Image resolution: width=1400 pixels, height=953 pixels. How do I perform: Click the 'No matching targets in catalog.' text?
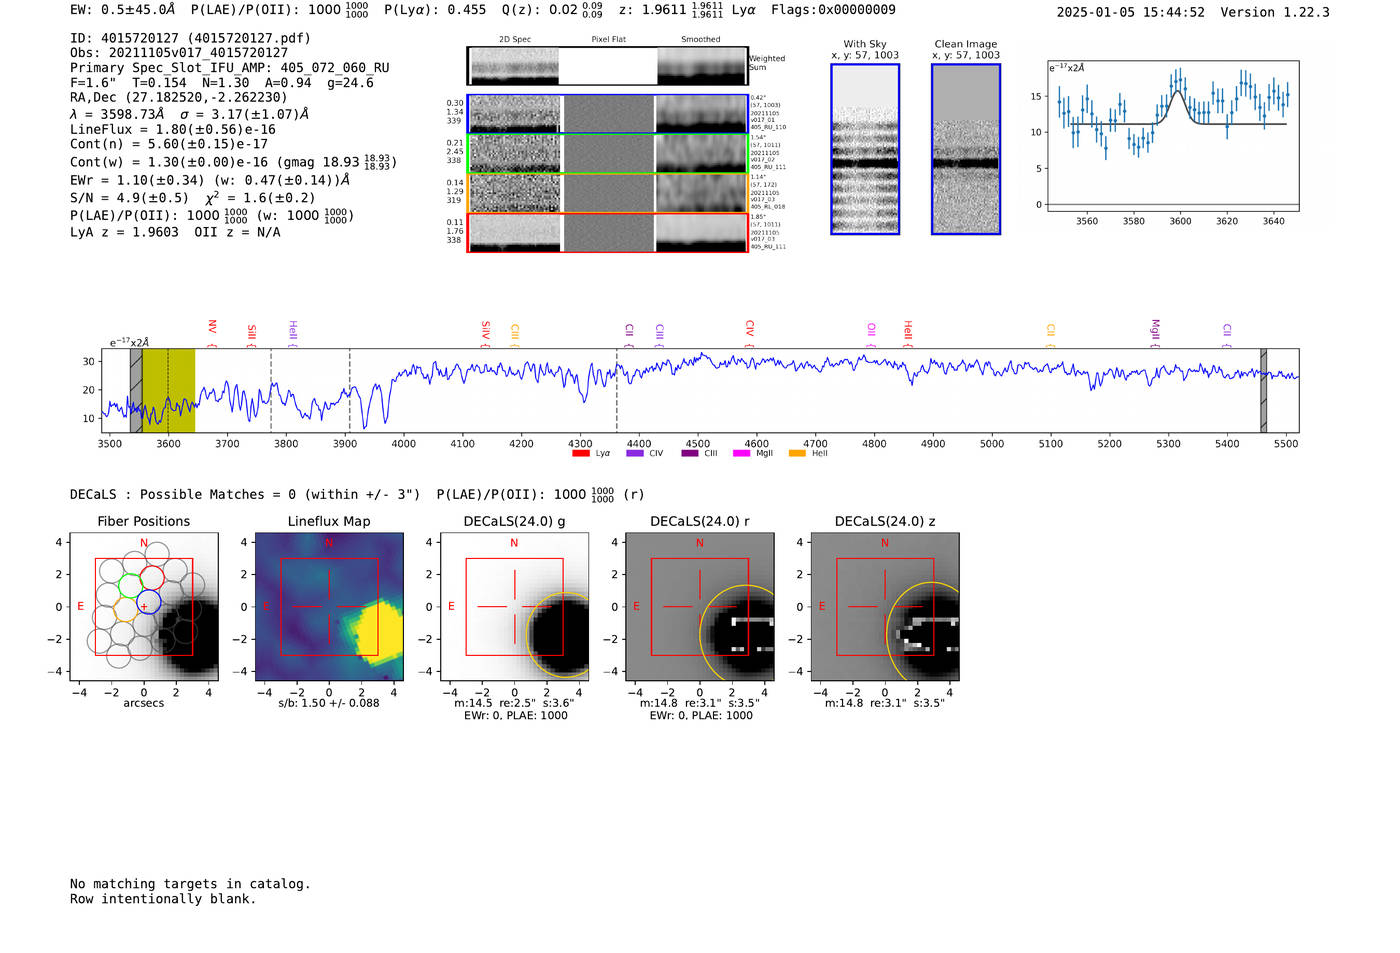(x=190, y=884)
